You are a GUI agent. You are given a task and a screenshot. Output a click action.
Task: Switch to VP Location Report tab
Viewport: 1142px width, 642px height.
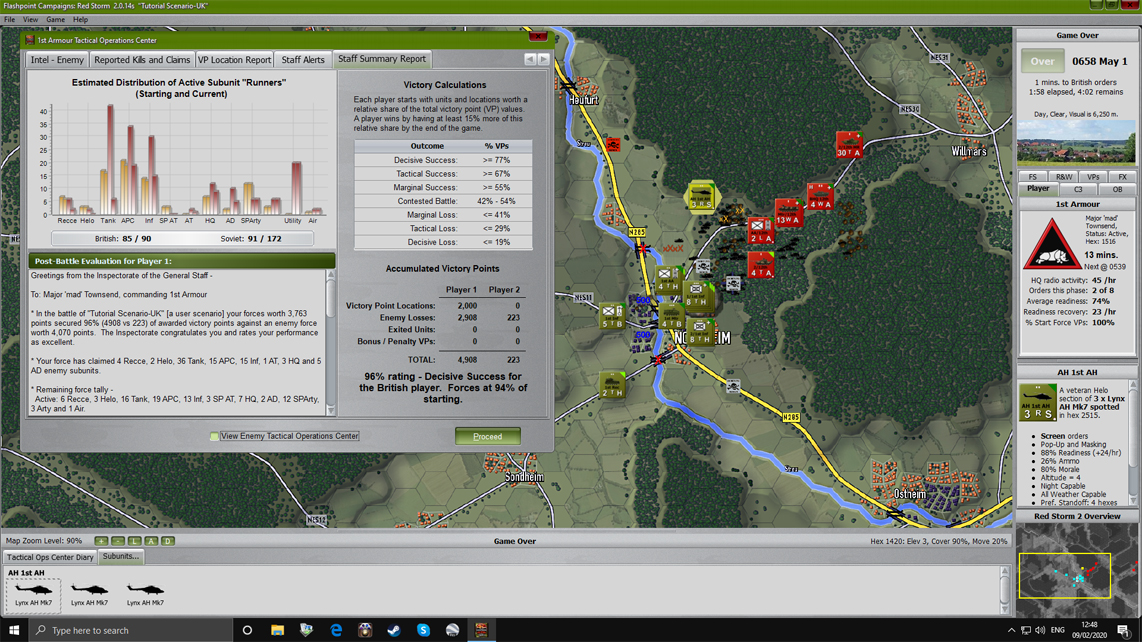click(x=235, y=60)
